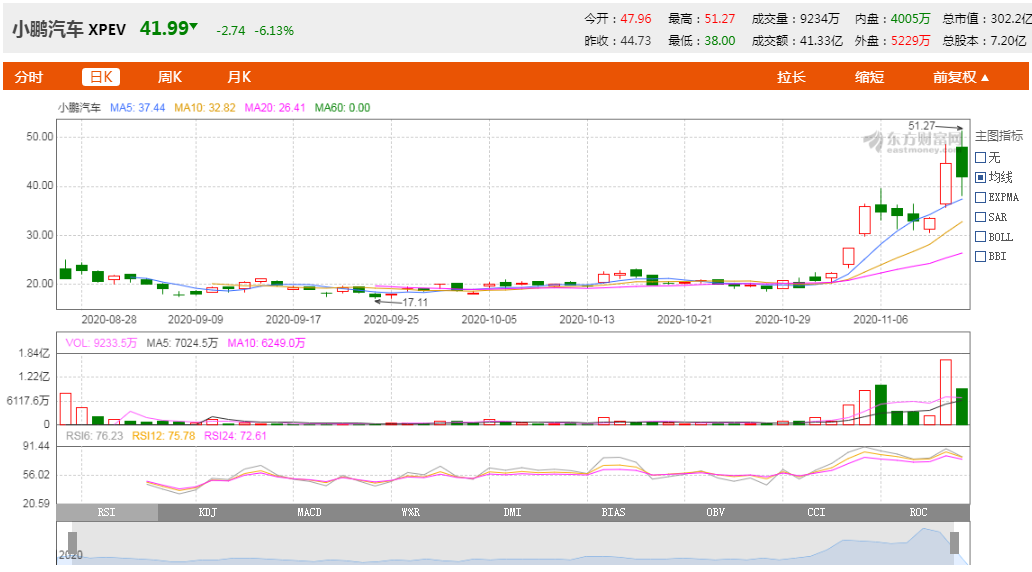Show the OBV indicator tab
This screenshot has width=1032, height=572.
coord(715,513)
